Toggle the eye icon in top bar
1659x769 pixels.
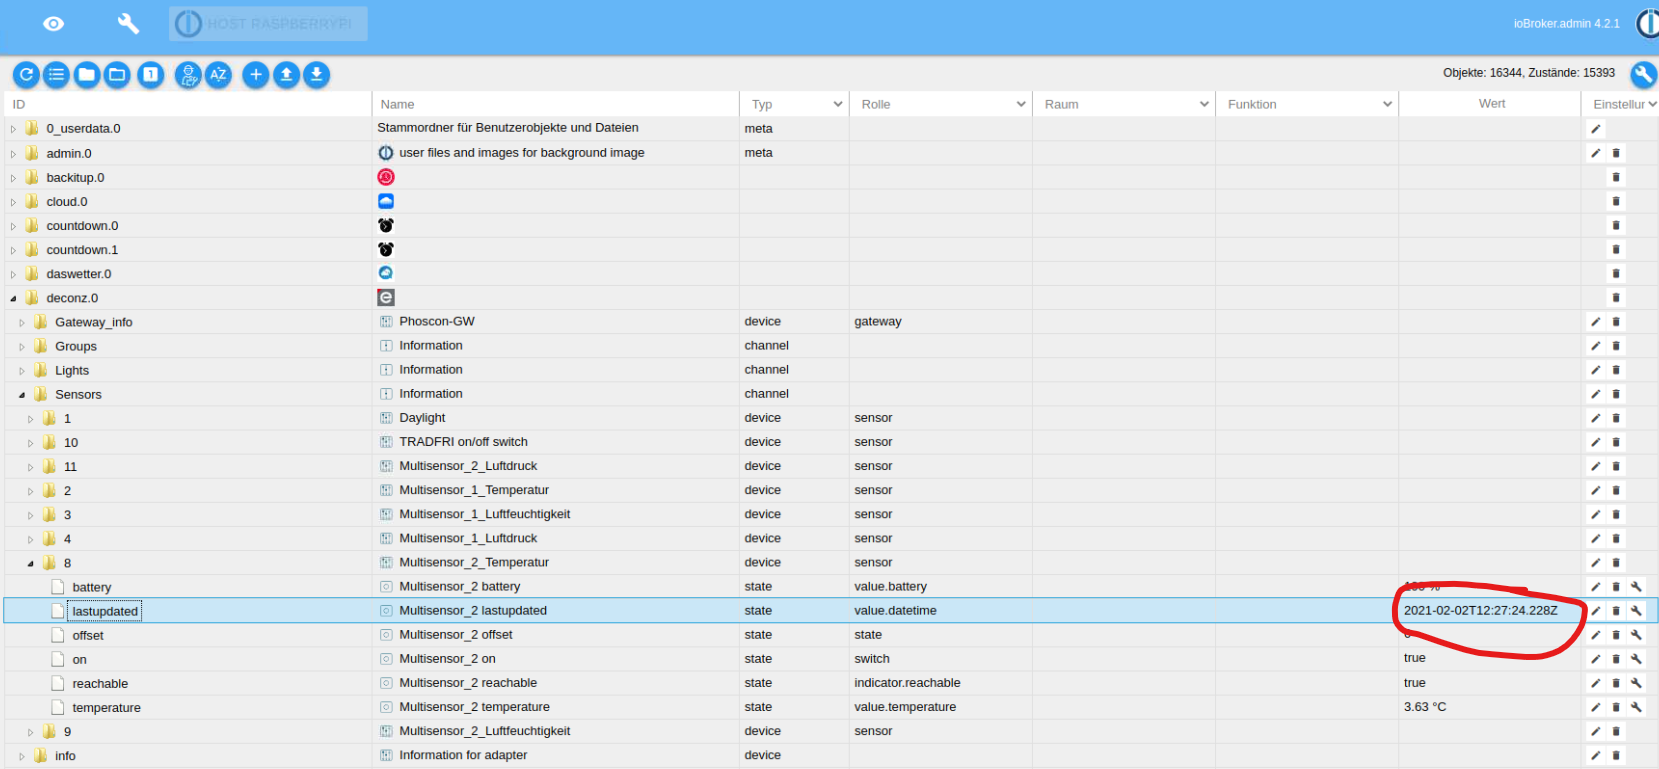54,23
